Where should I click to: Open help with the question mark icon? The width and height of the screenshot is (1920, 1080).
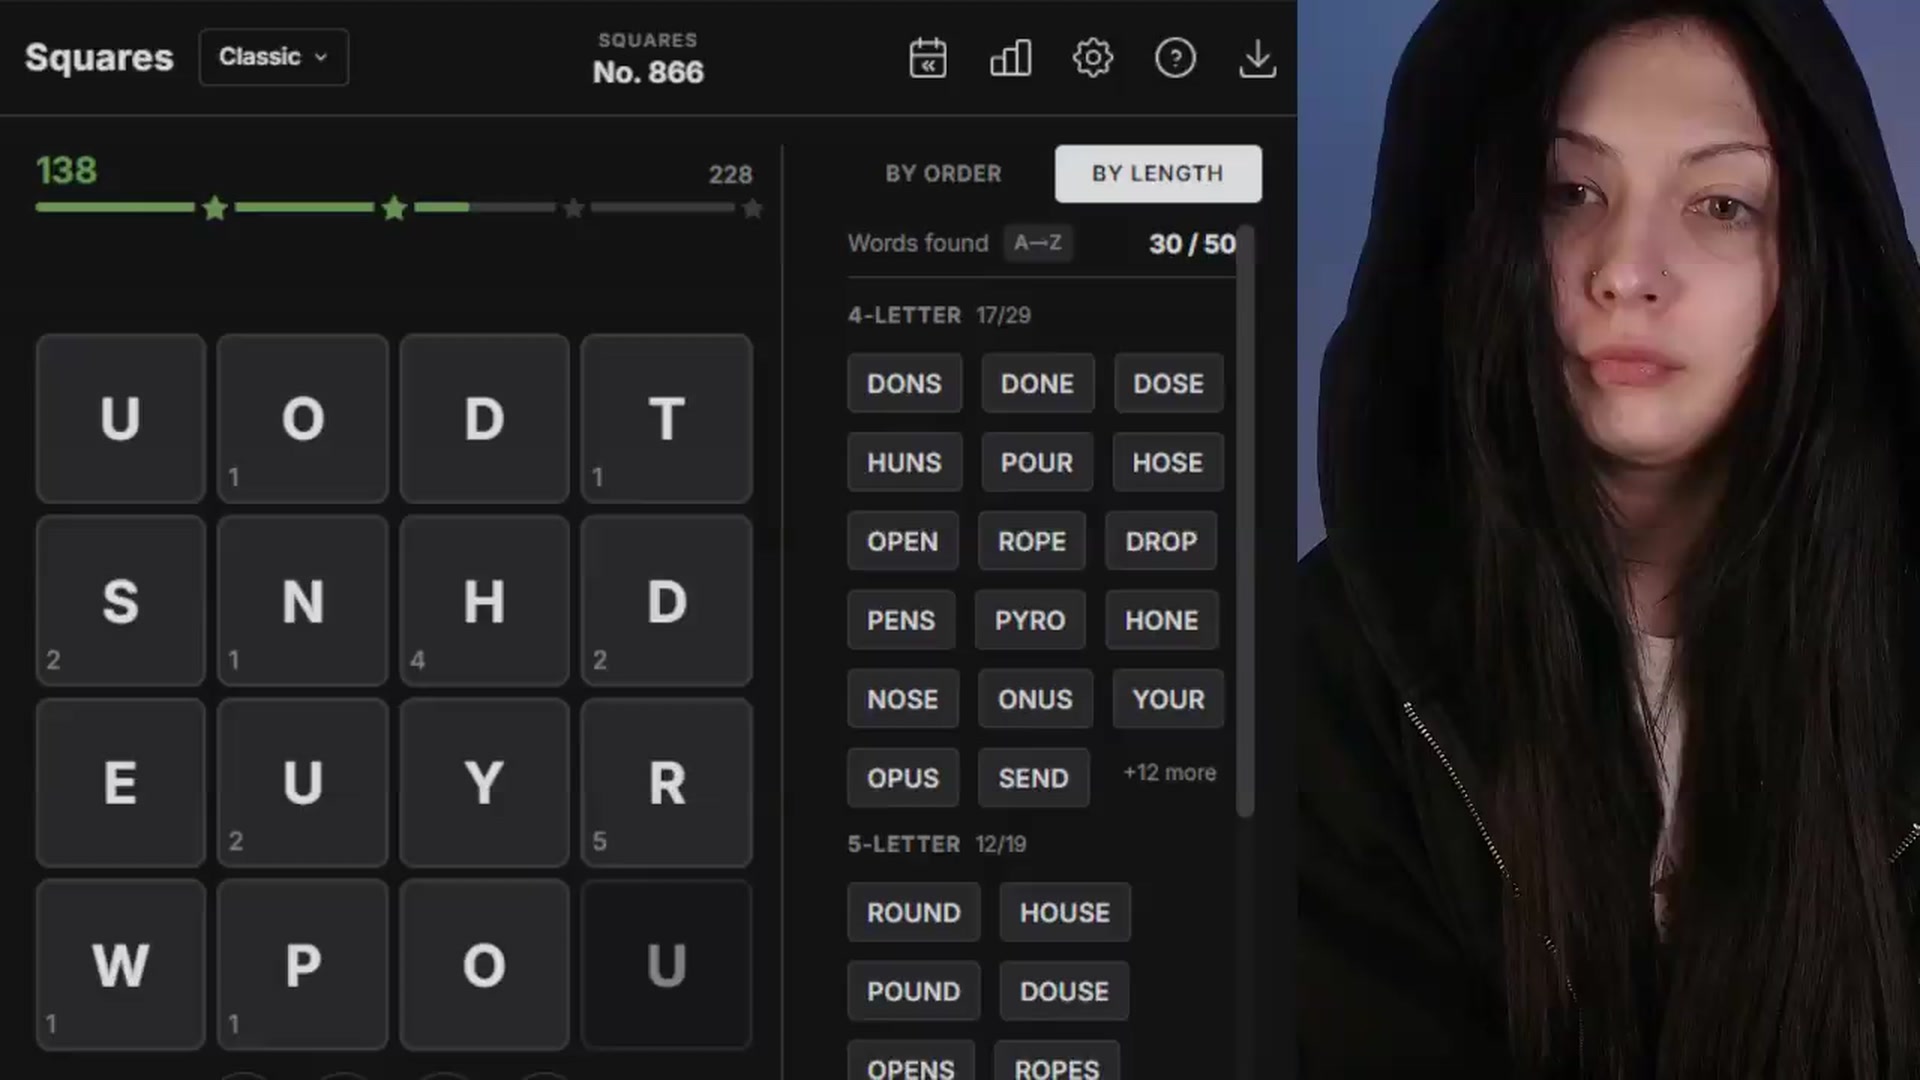[x=1175, y=58]
